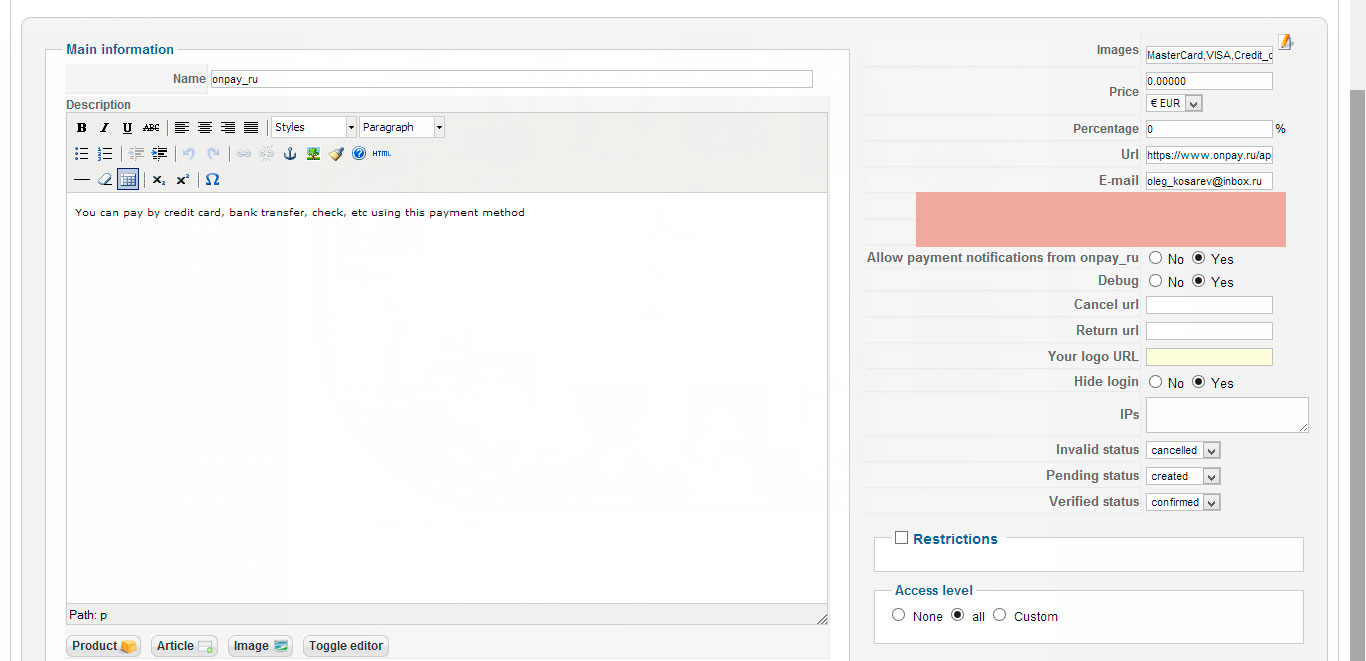Select Custom access level
The height and width of the screenshot is (661, 1366).
coord(999,615)
